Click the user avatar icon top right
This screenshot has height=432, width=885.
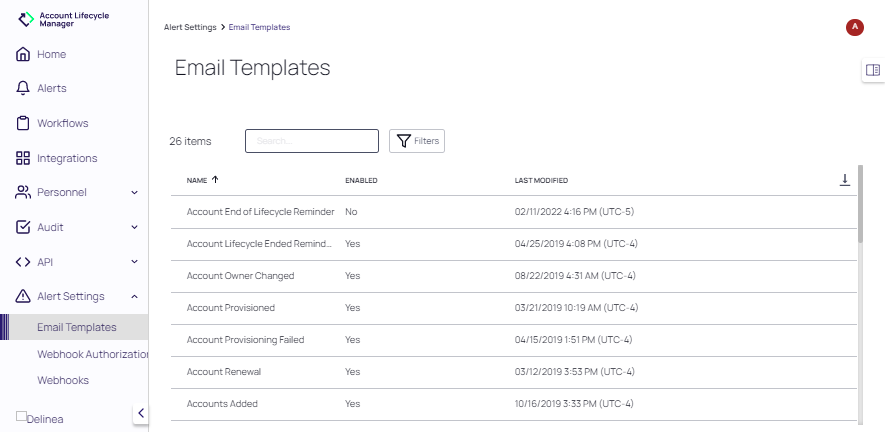coord(854,28)
